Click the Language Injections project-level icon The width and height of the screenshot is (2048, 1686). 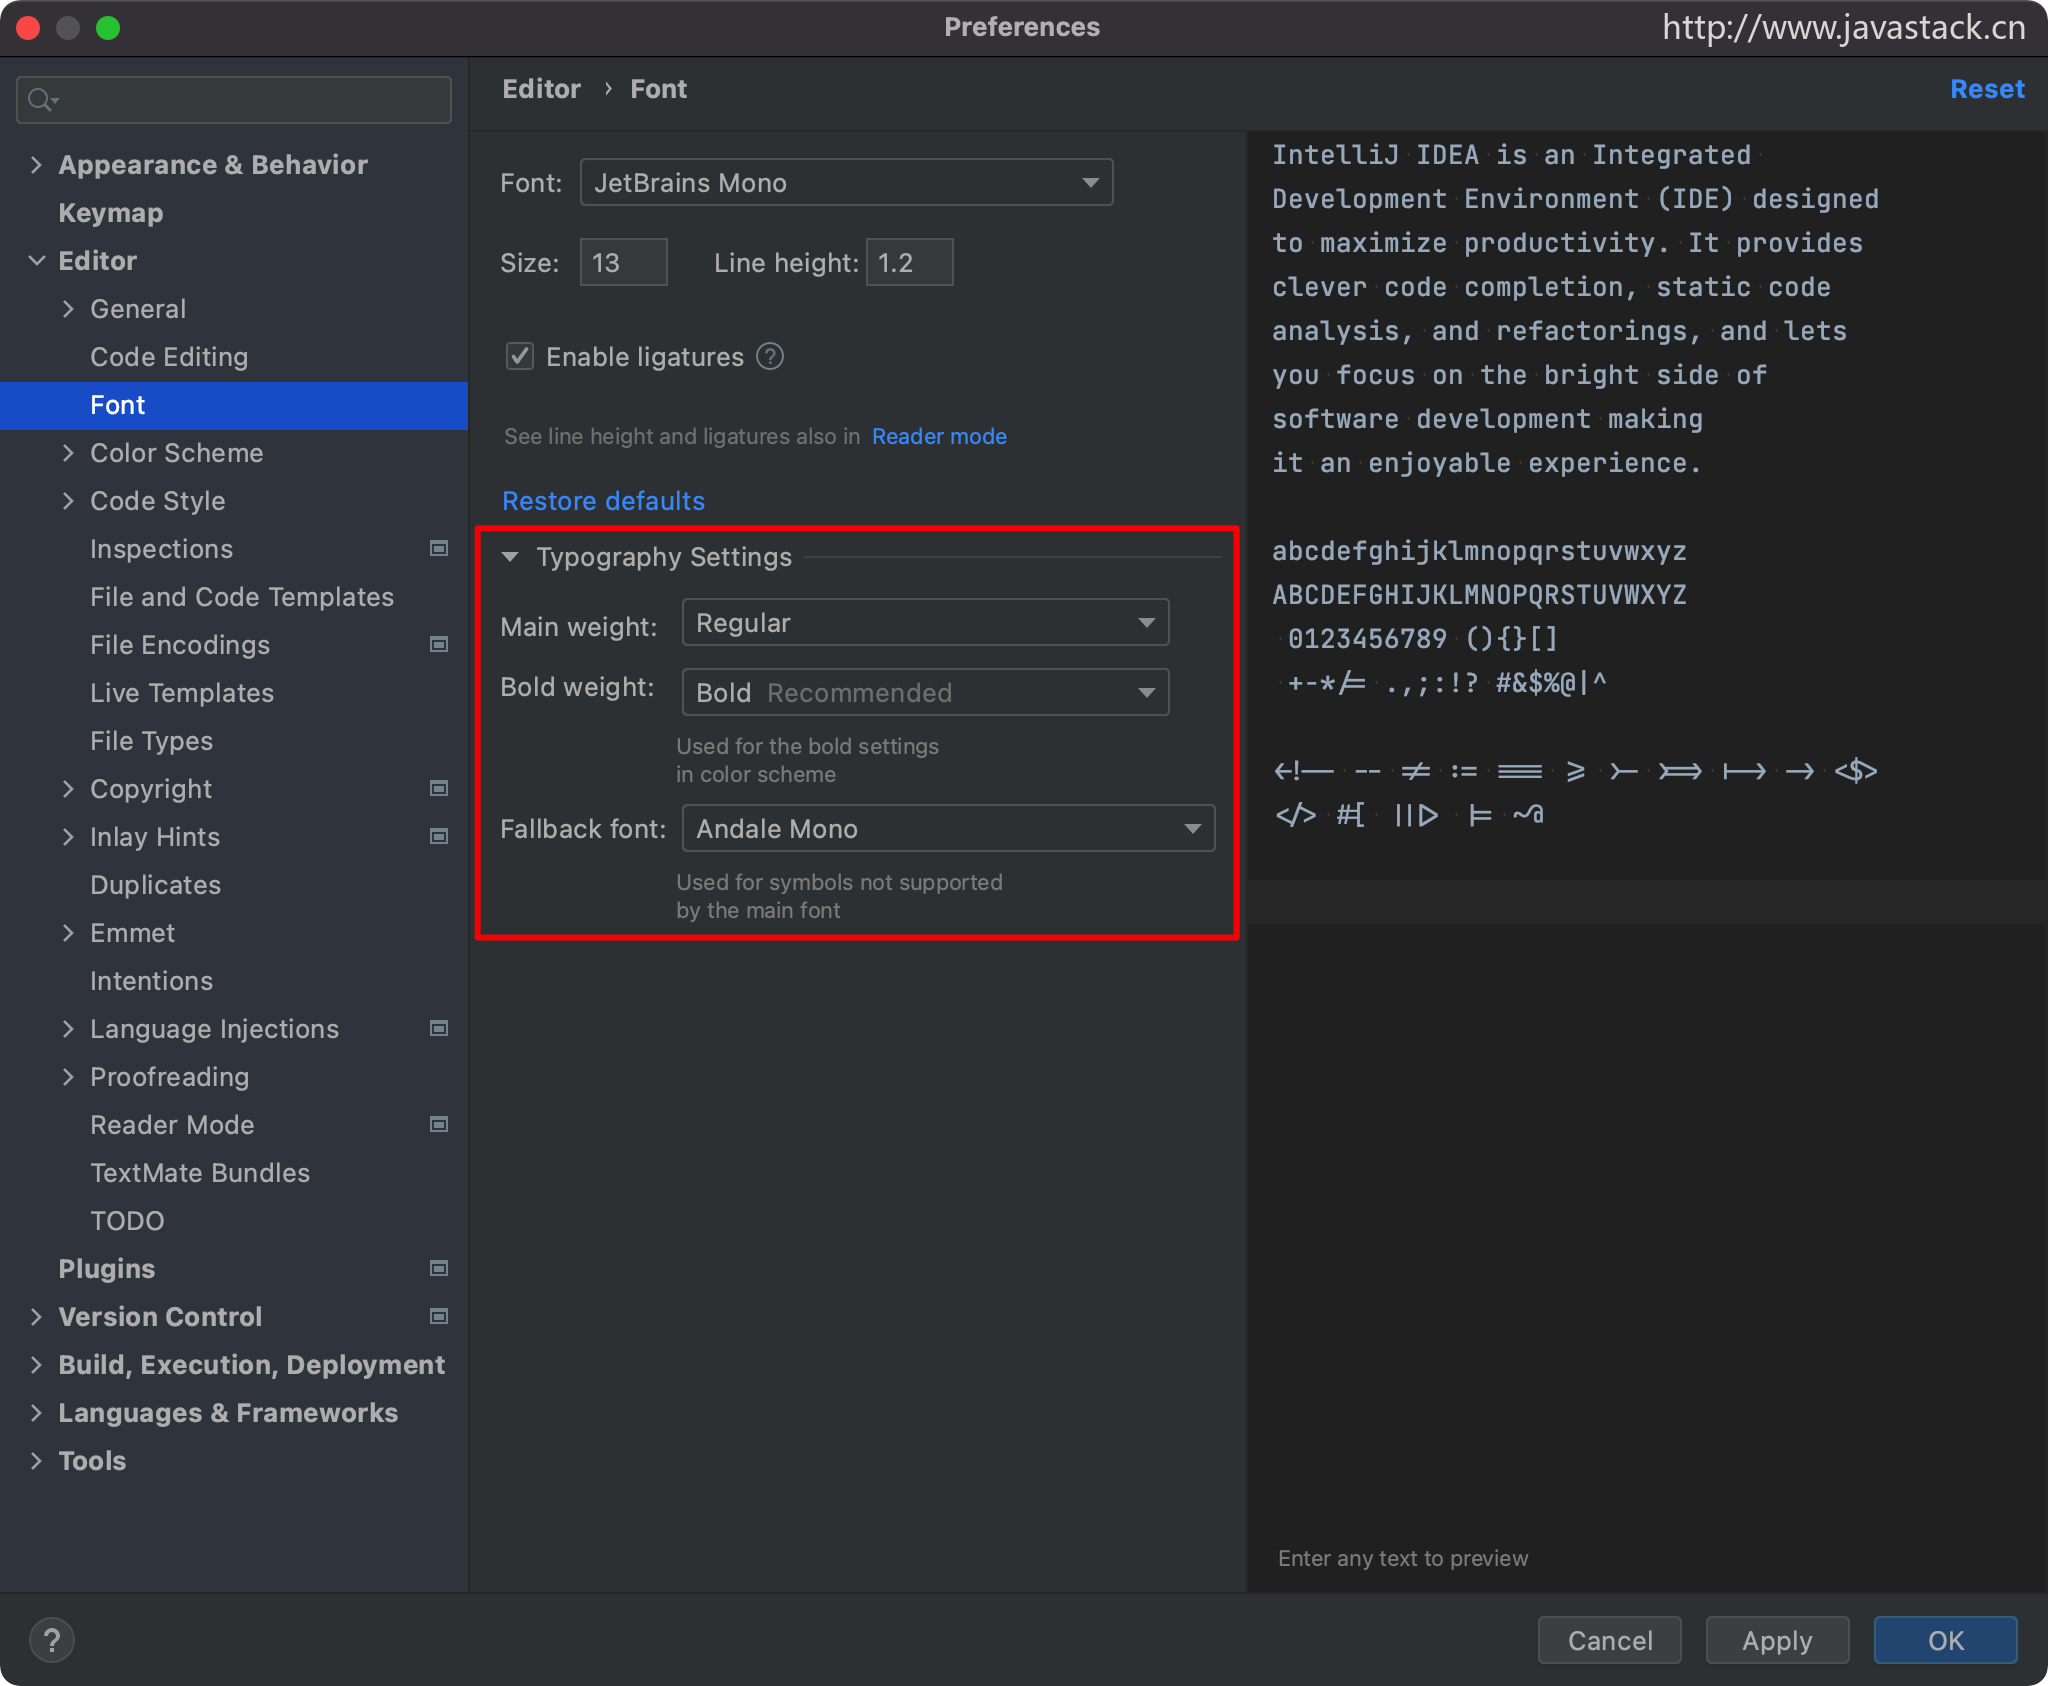click(439, 1028)
